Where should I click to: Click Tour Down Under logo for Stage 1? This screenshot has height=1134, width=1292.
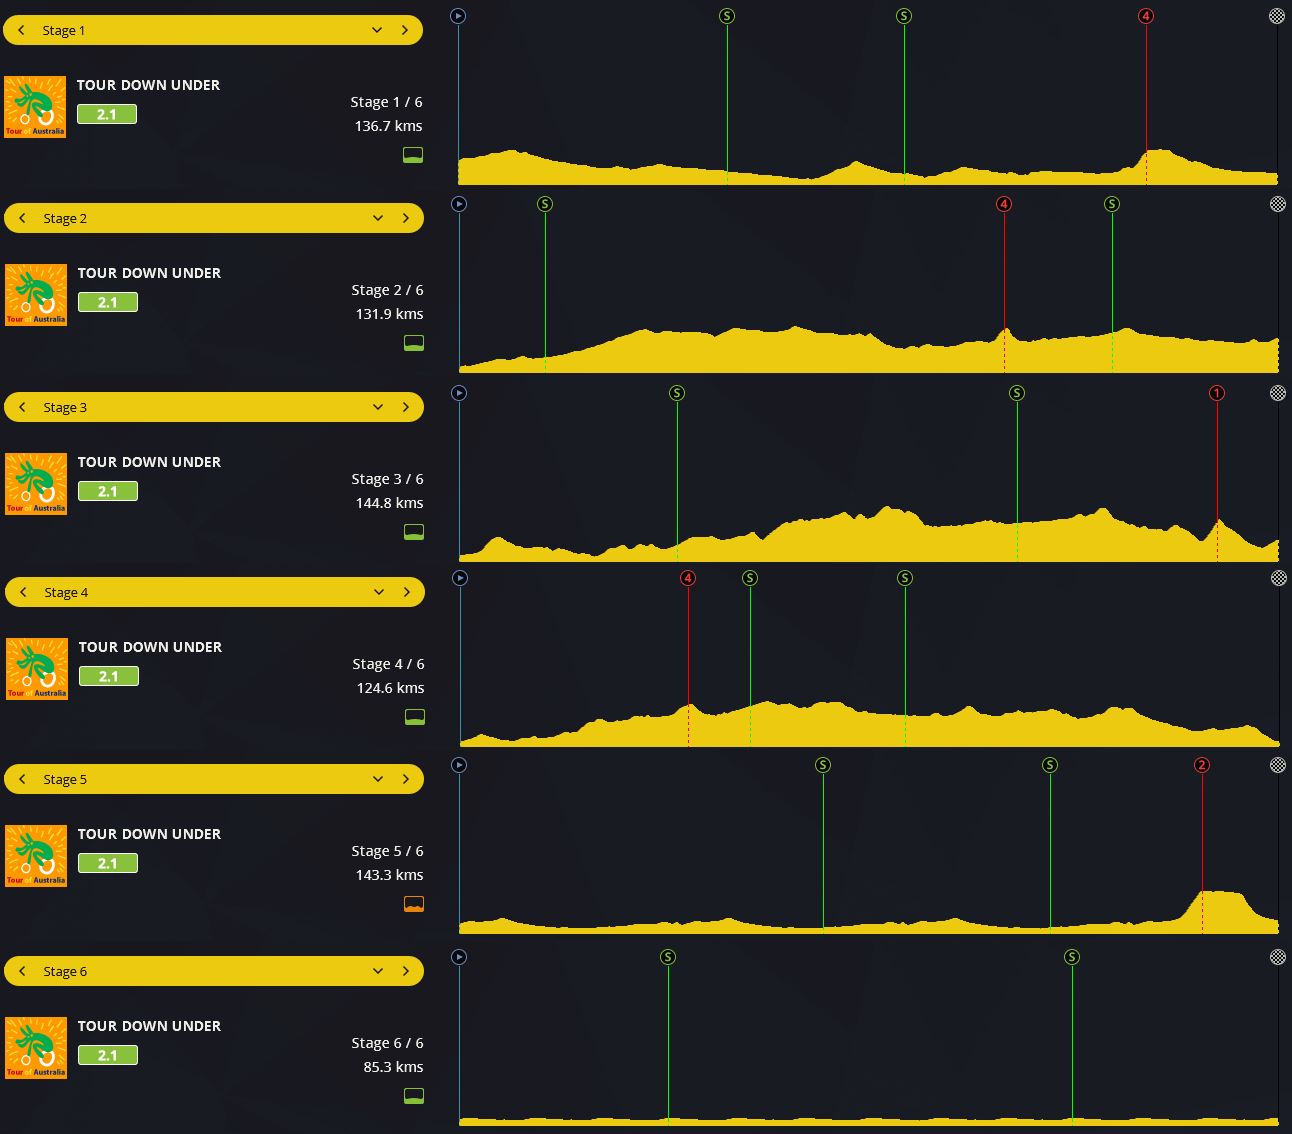35,107
